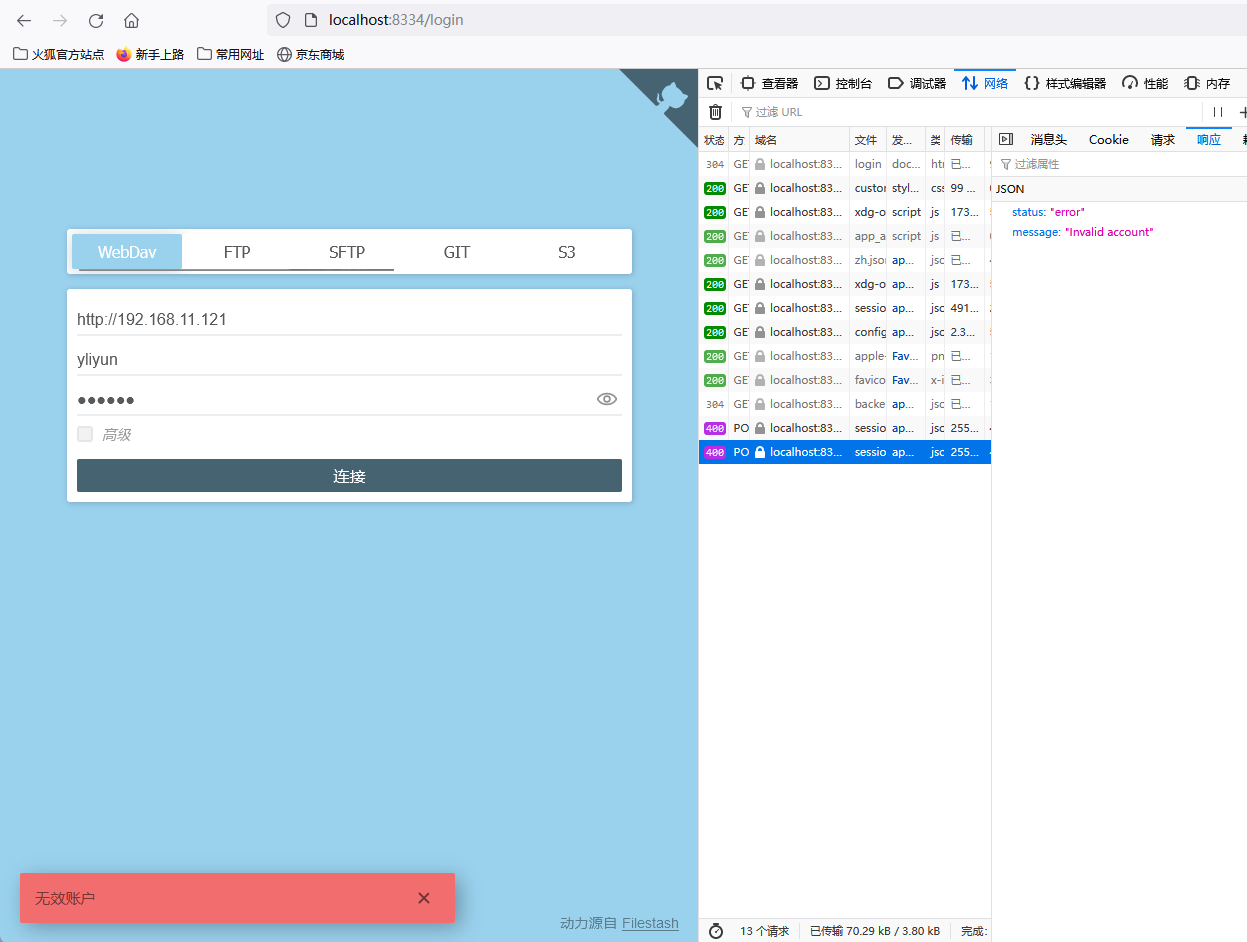Open the 控制台 console panel
Screen dimensions: 1247x942
point(843,83)
